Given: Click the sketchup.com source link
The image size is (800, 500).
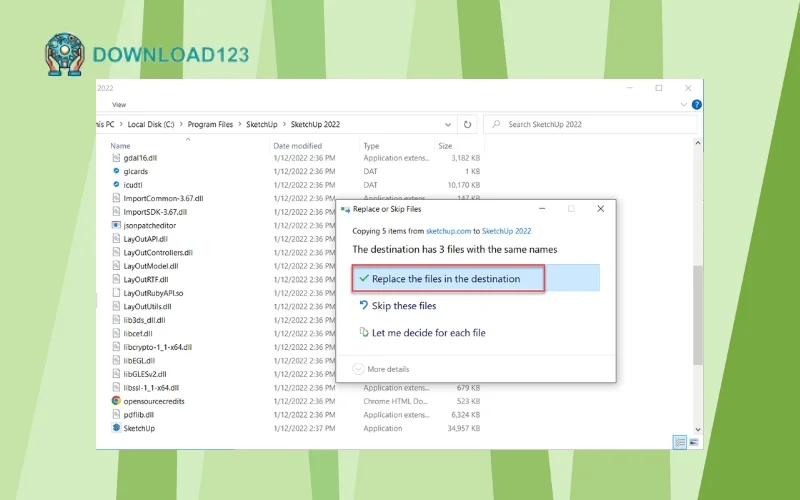Looking at the screenshot, I should click(x=450, y=231).
